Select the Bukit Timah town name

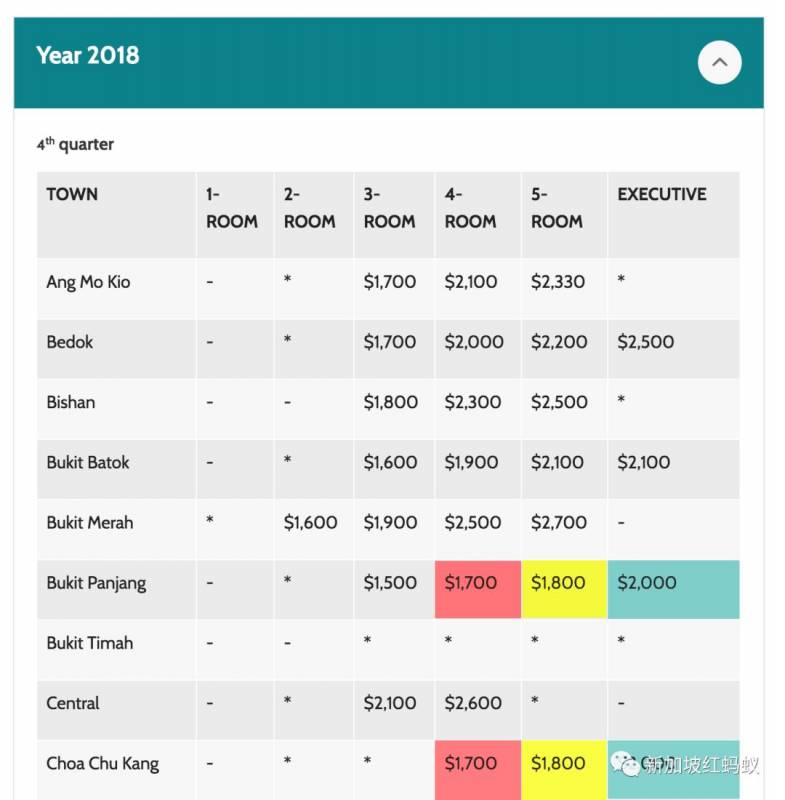(90, 643)
